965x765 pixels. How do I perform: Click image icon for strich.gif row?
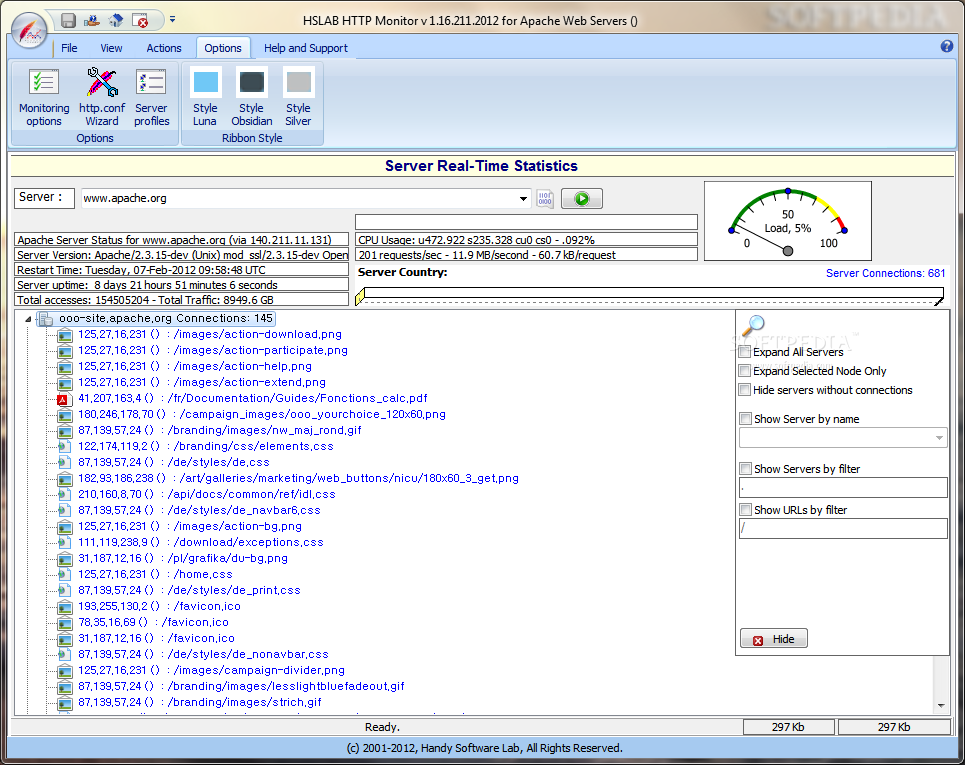click(x=65, y=703)
